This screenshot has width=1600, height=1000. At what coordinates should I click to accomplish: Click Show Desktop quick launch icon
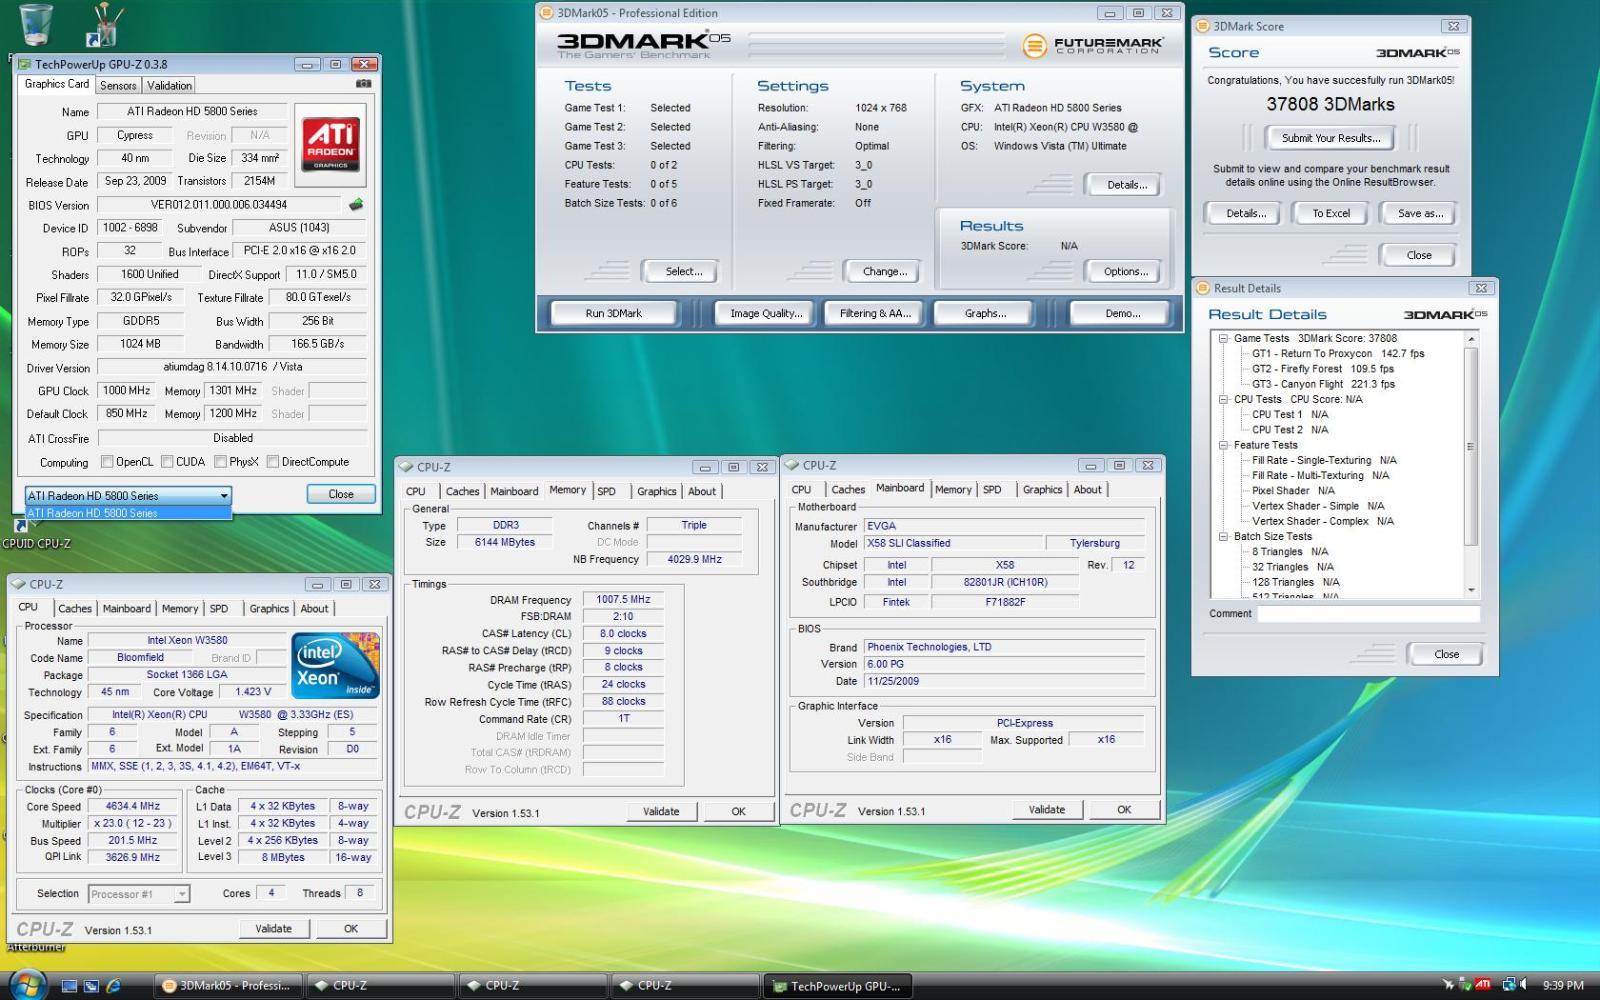(69, 986)
